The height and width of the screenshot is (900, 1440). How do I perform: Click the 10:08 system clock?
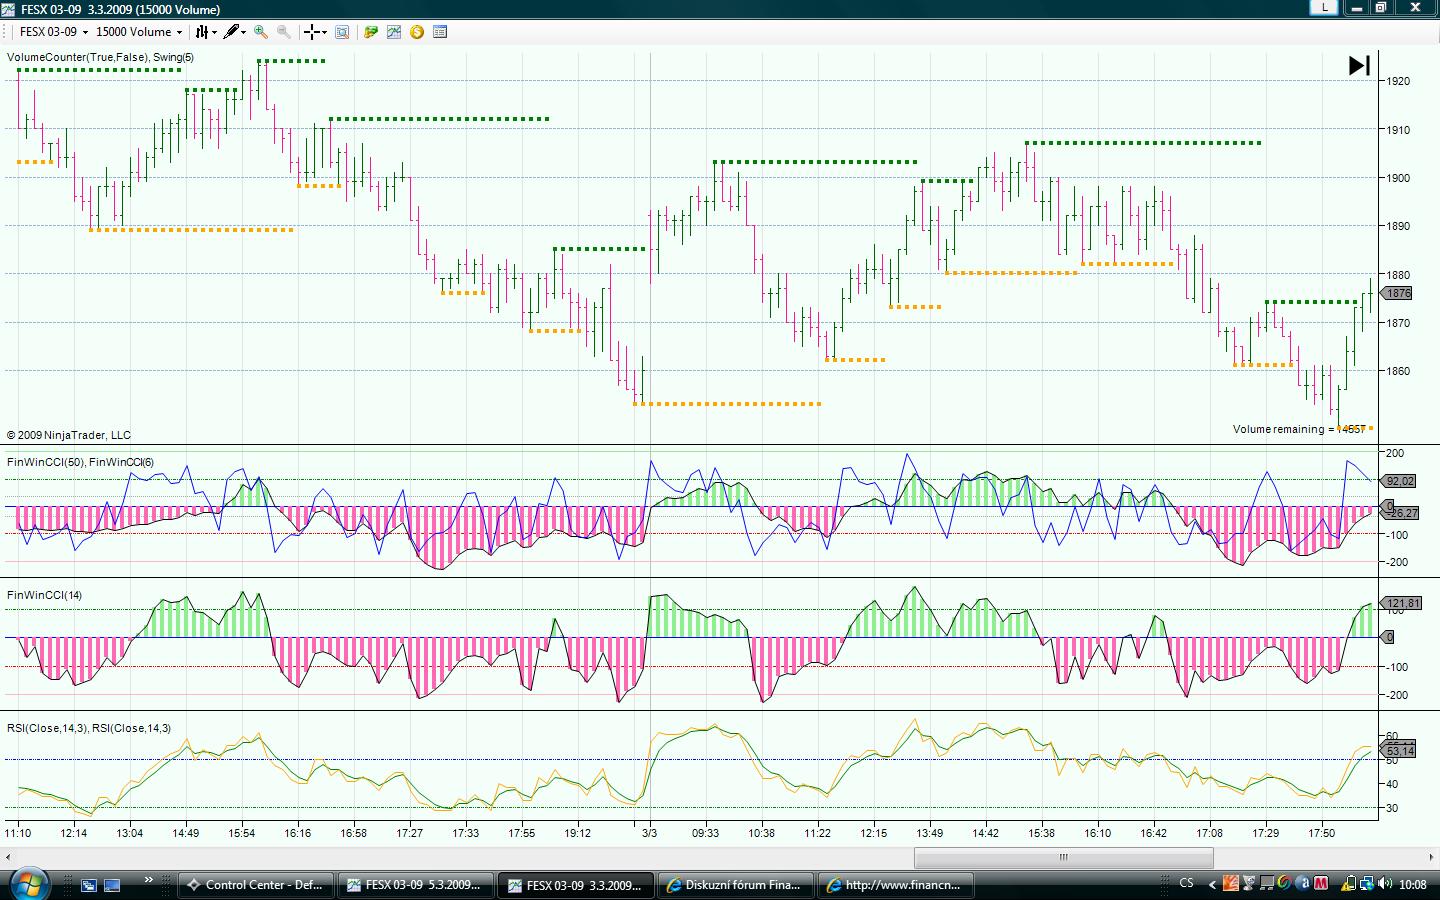[1413, 884]
